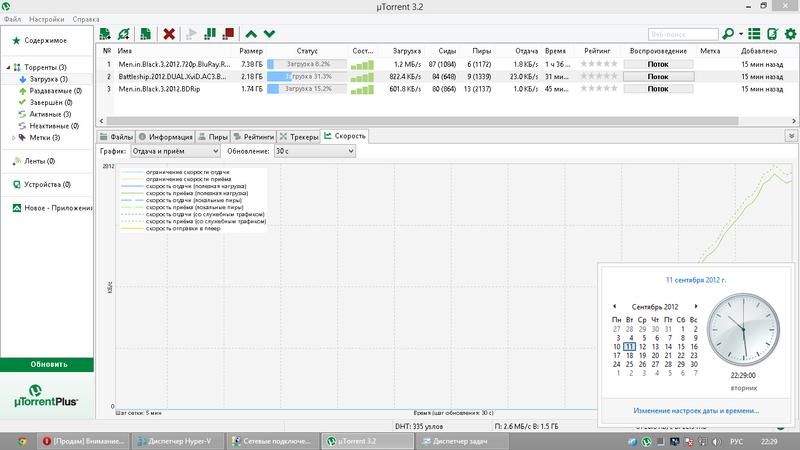Open Chrome from the taskbar
This screenshot has height=450, width=800.
22,441
